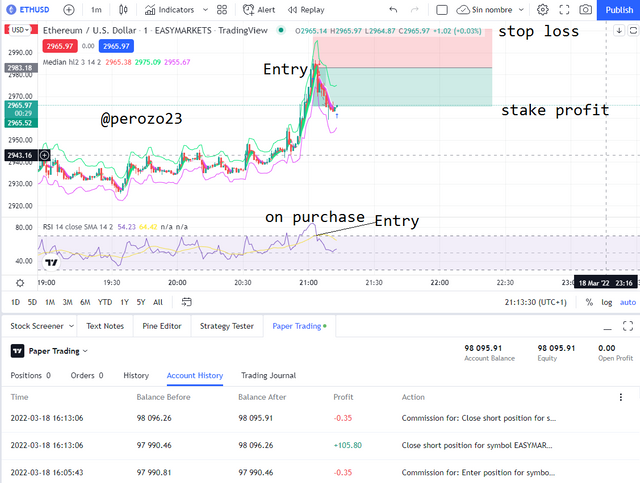Select the YTD date range
This screenshot has width=640, height=483.
pyautogui.click(x=105, y=302)
